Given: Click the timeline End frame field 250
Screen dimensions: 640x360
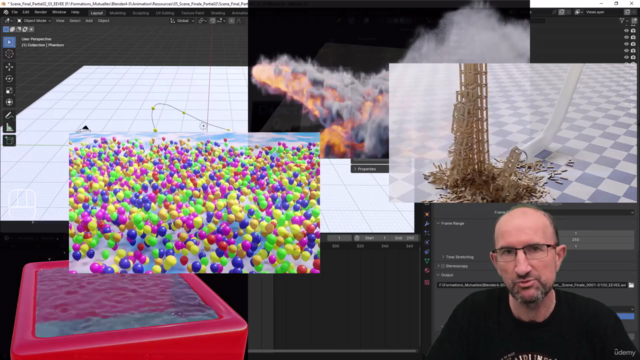Looking at the screenshot, I should pyautogui.click(x=405, y=238).
